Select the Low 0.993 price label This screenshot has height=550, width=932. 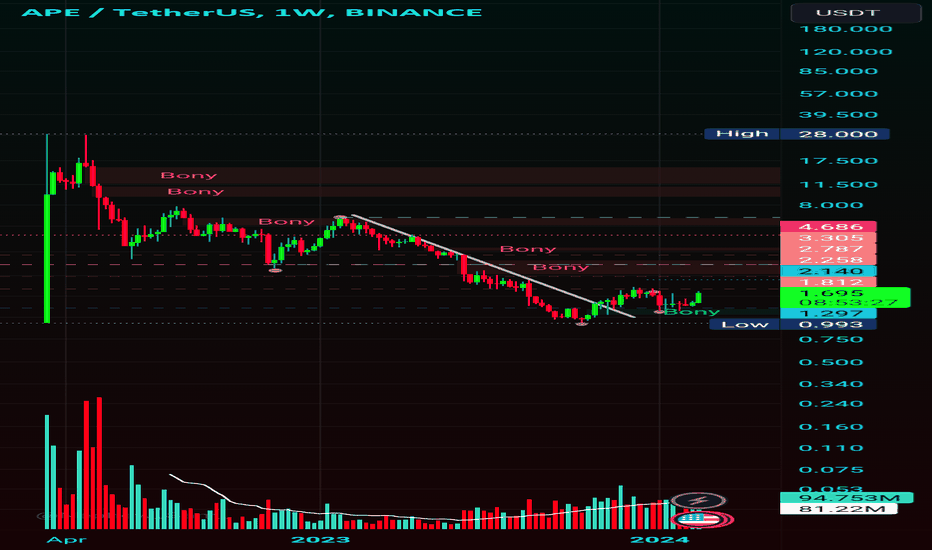pyautogui.click(x=792, y=324)
